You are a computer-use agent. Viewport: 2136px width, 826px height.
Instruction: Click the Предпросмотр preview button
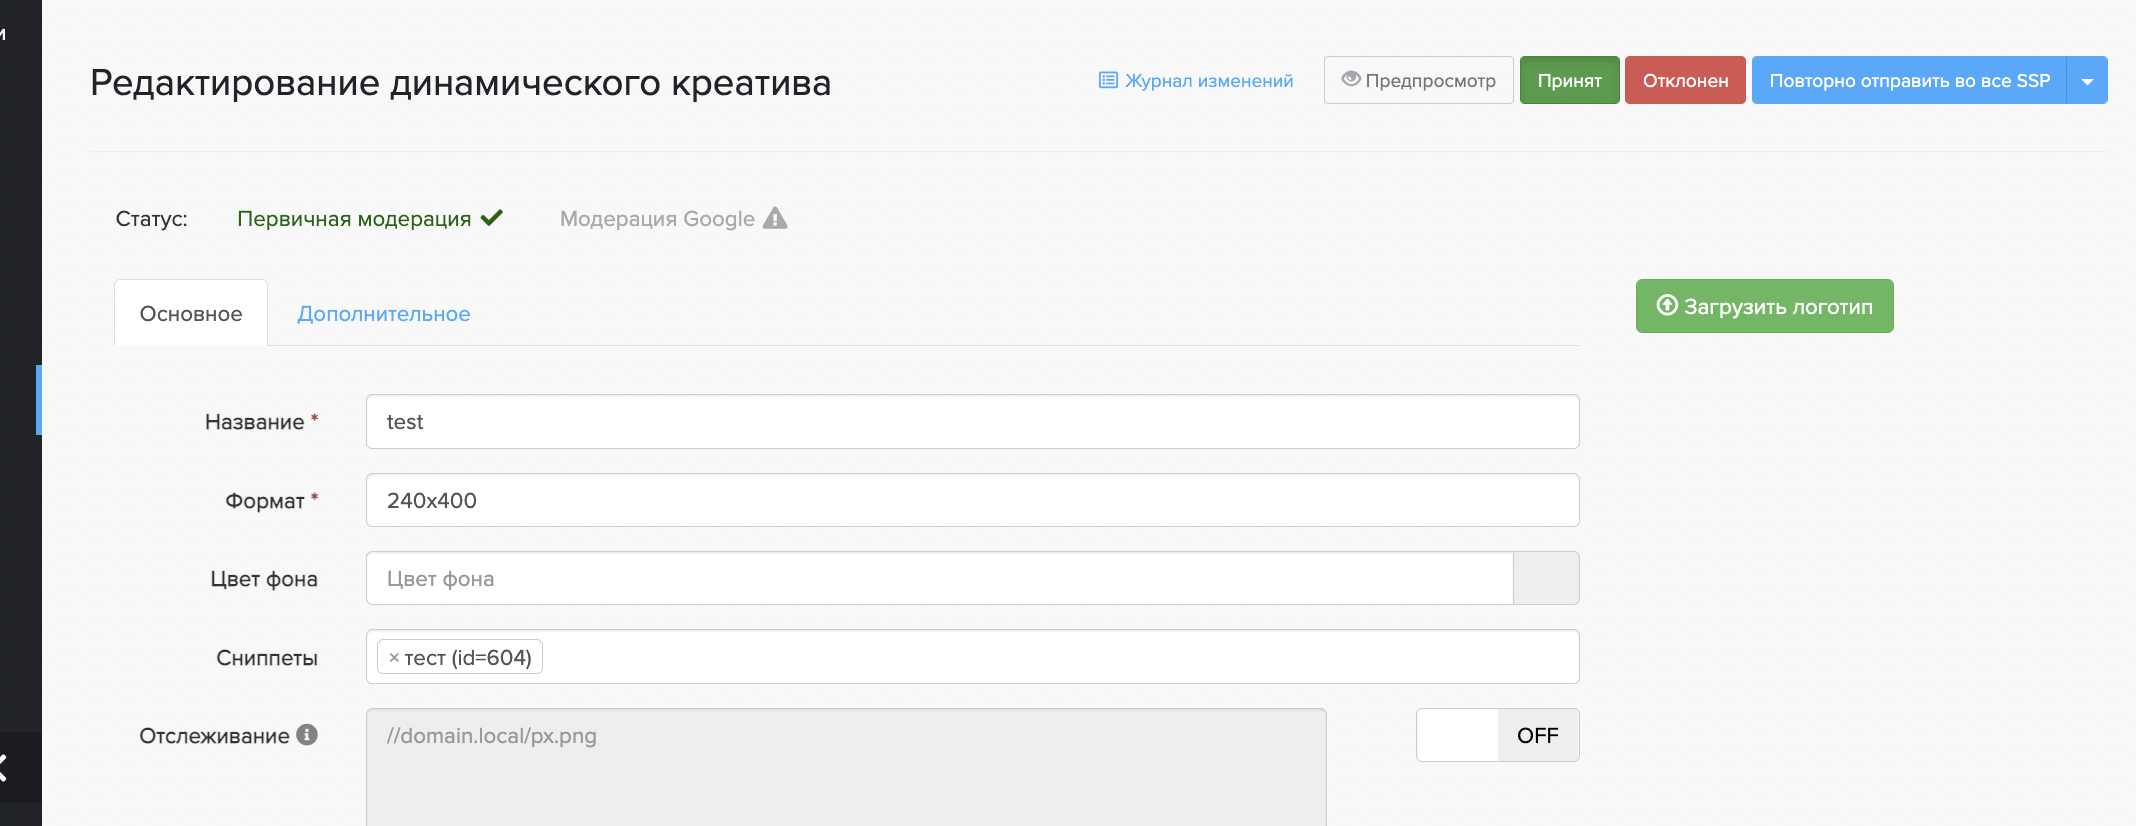1418,80
